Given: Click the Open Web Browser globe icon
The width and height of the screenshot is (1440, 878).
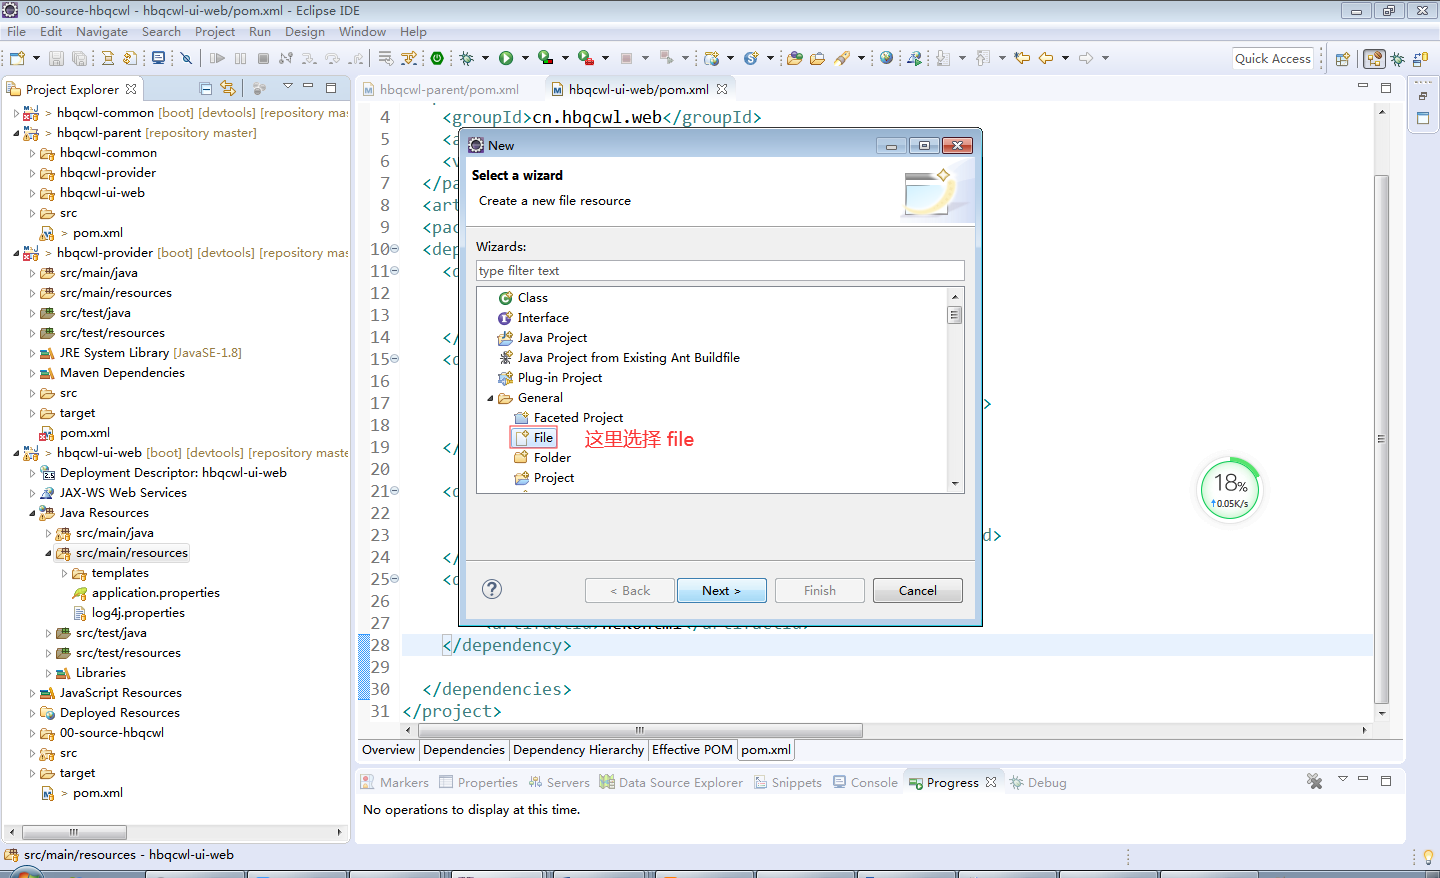Looking at the screenshot, I should 886,58.
